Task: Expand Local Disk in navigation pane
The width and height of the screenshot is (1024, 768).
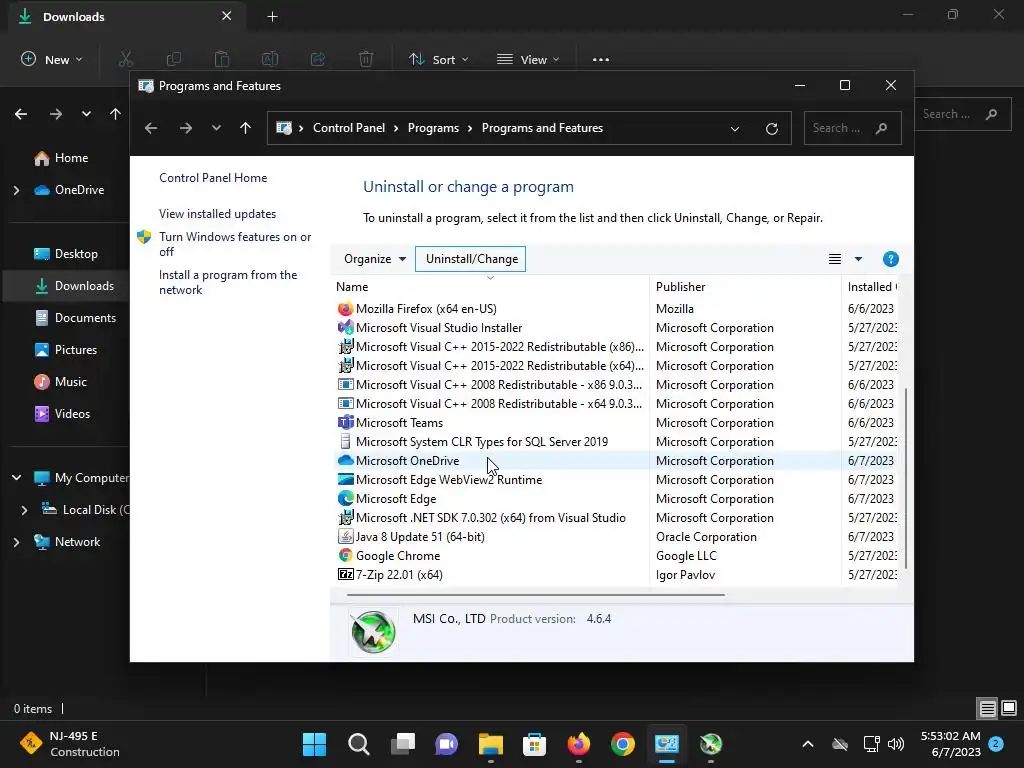Action: click(x=24, y=510)
